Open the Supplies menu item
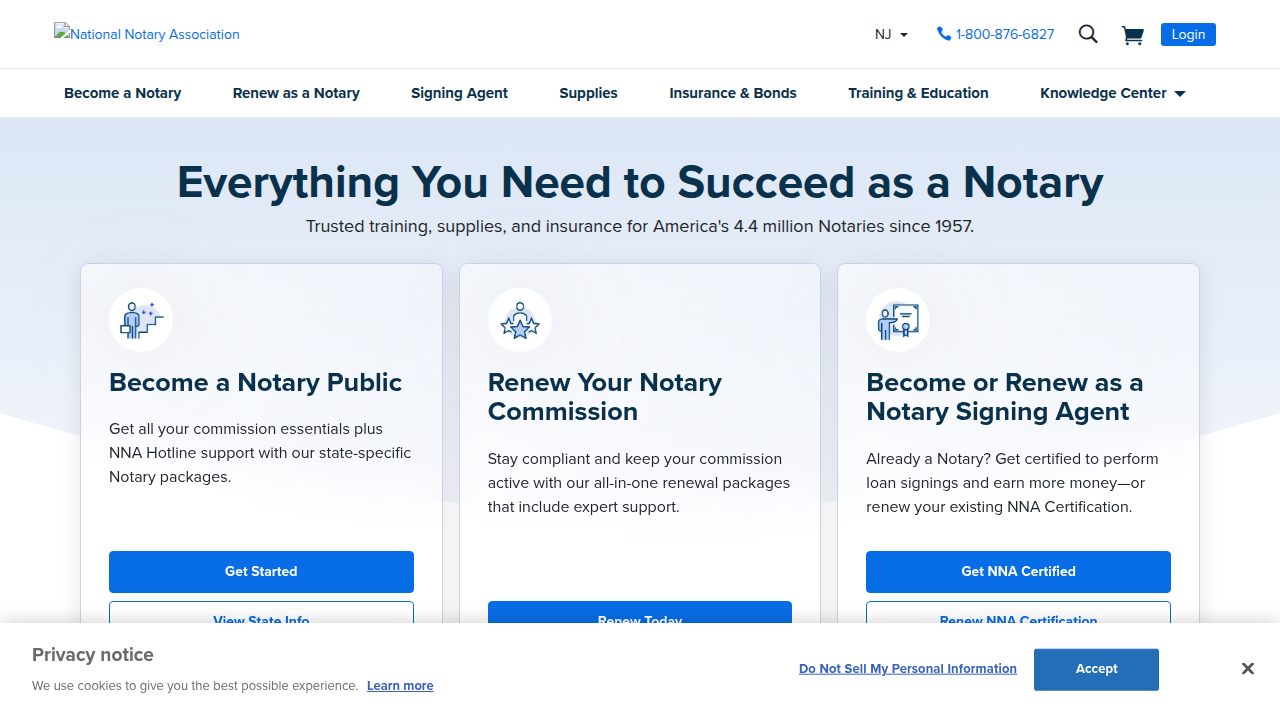 [588, 93]
